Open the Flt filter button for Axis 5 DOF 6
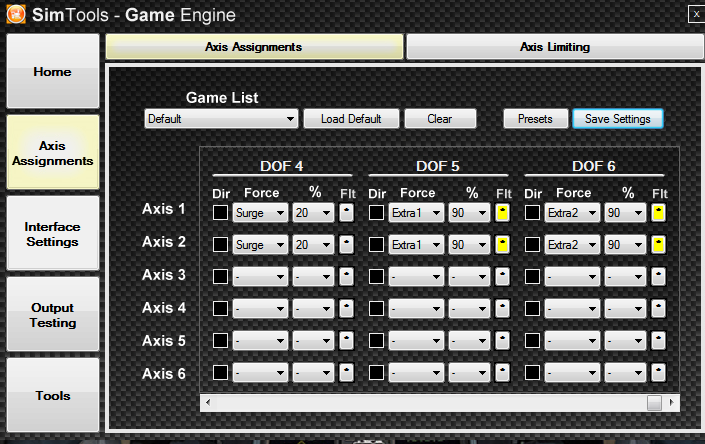This screenshot has height=444, width=705. (x=658, y=341)
